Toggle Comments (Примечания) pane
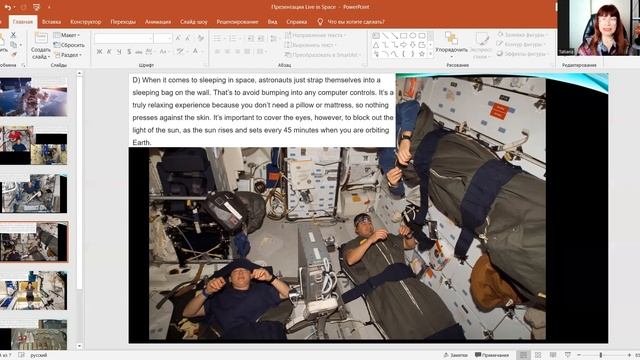The height and width of the screenshot is (360, 640). coord(492,355)
